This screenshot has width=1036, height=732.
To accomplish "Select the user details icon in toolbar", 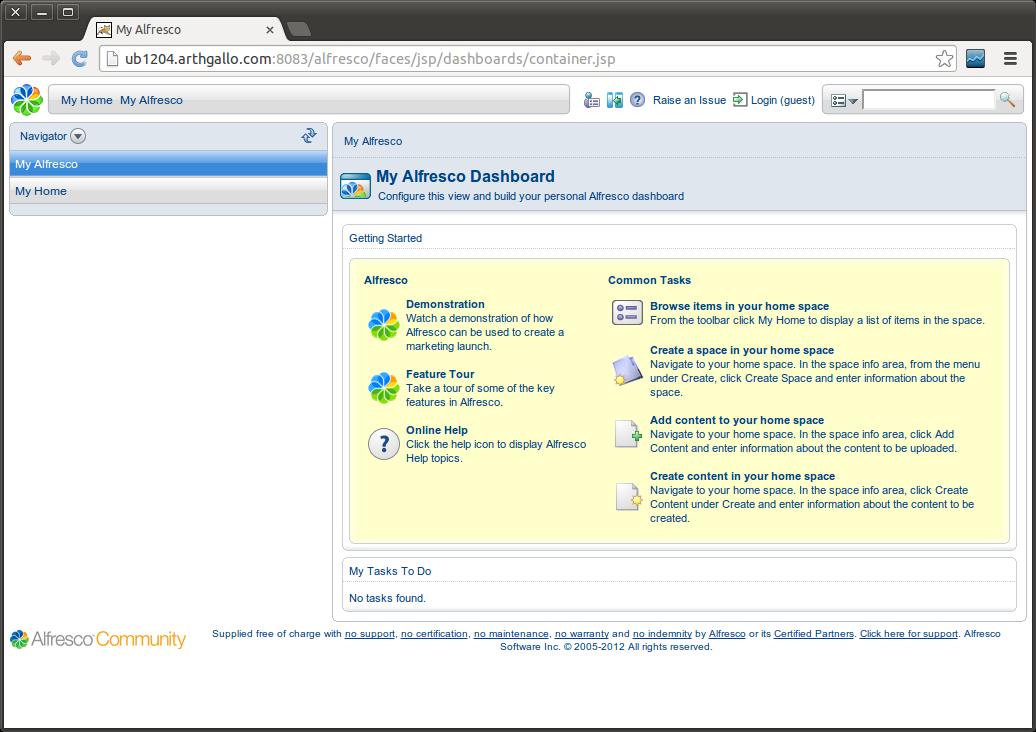I will pos(591,100).
